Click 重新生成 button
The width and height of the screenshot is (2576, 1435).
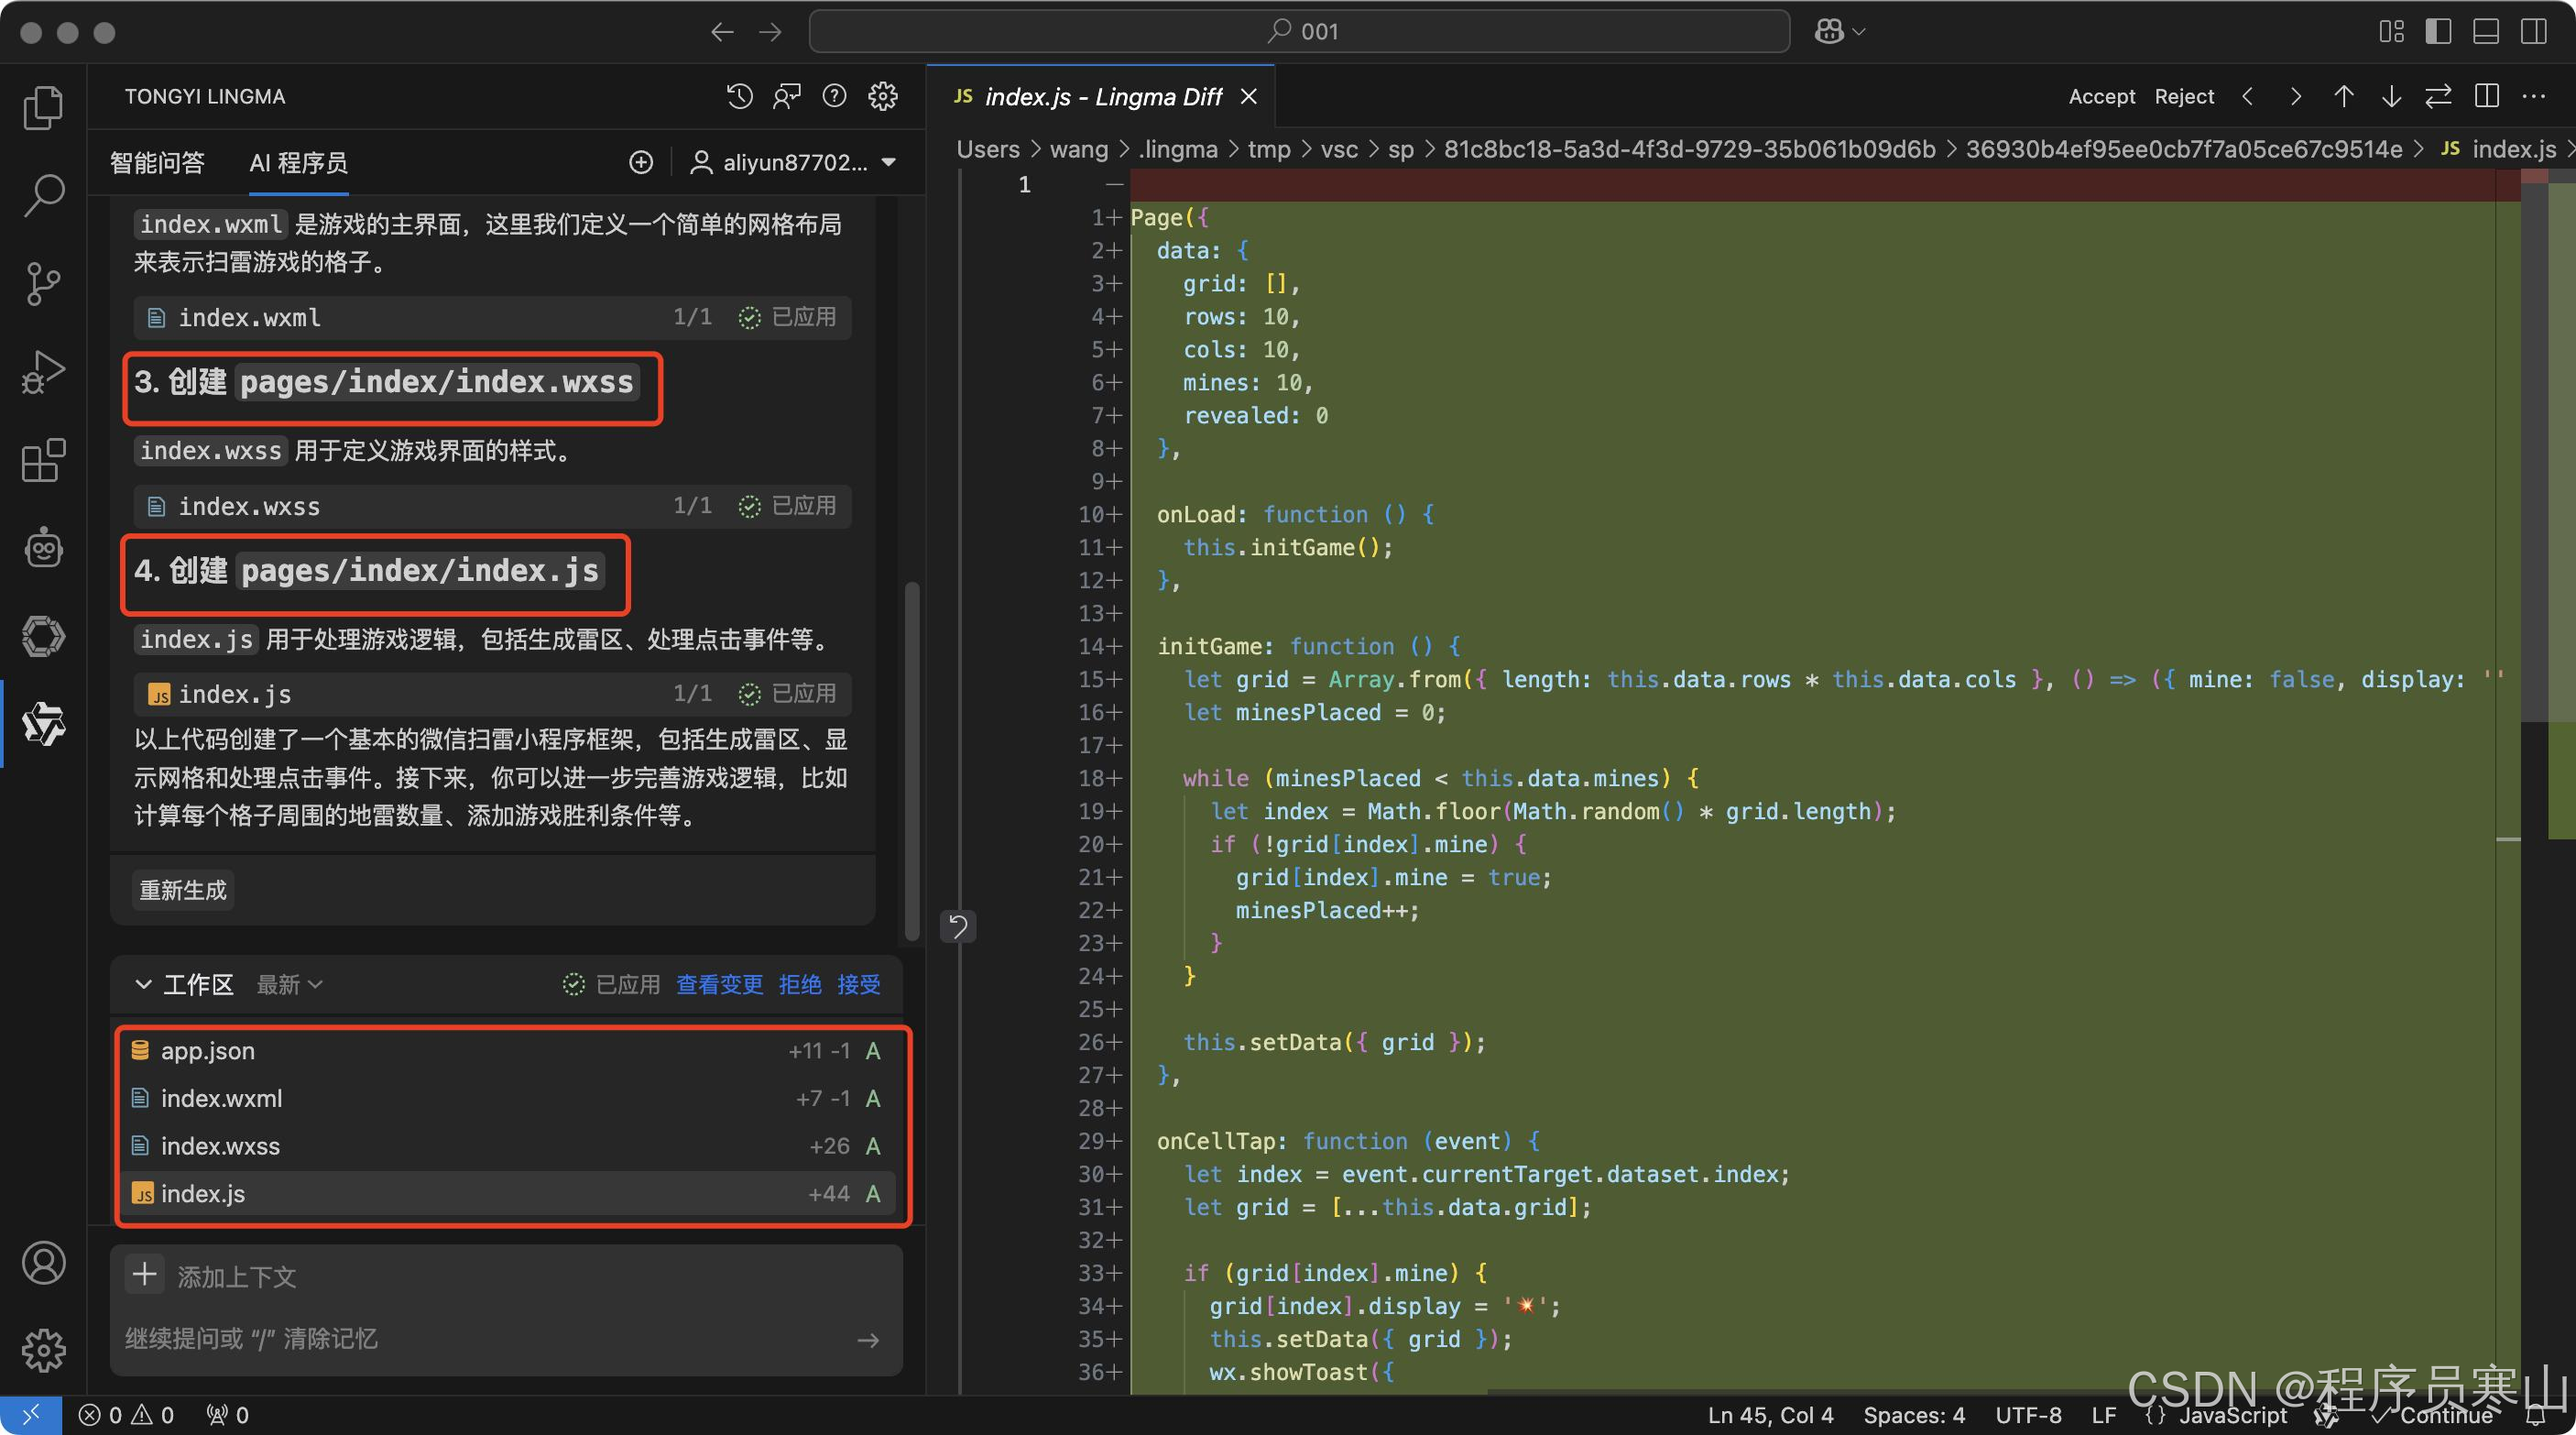(x=183, y=890)
